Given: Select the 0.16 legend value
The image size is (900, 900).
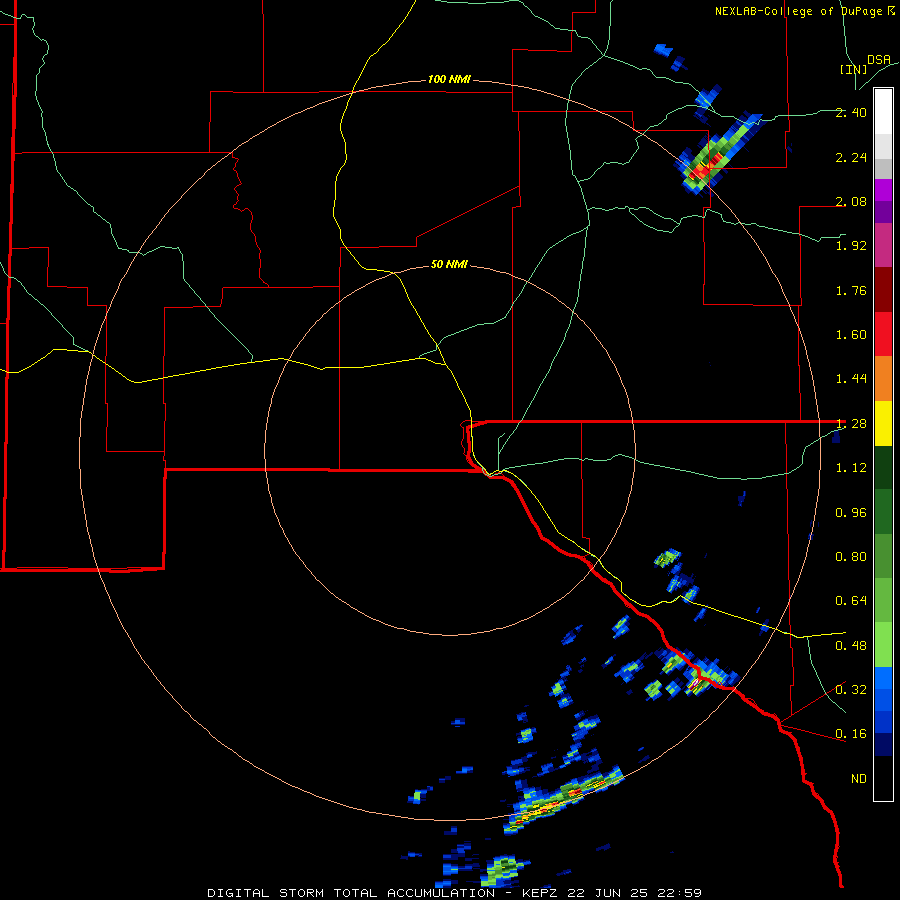Looking at the screenshot, I should [851, 734].
